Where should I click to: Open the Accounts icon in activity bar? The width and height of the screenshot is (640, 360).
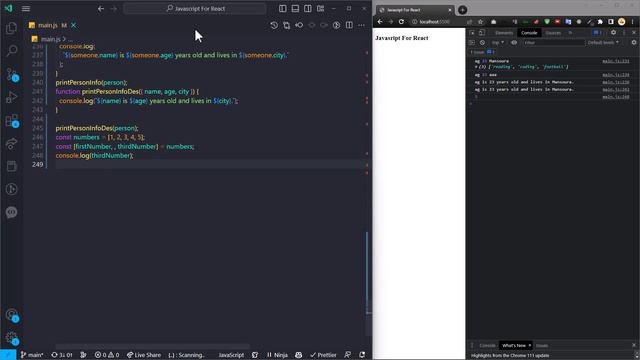pos(11,314)
